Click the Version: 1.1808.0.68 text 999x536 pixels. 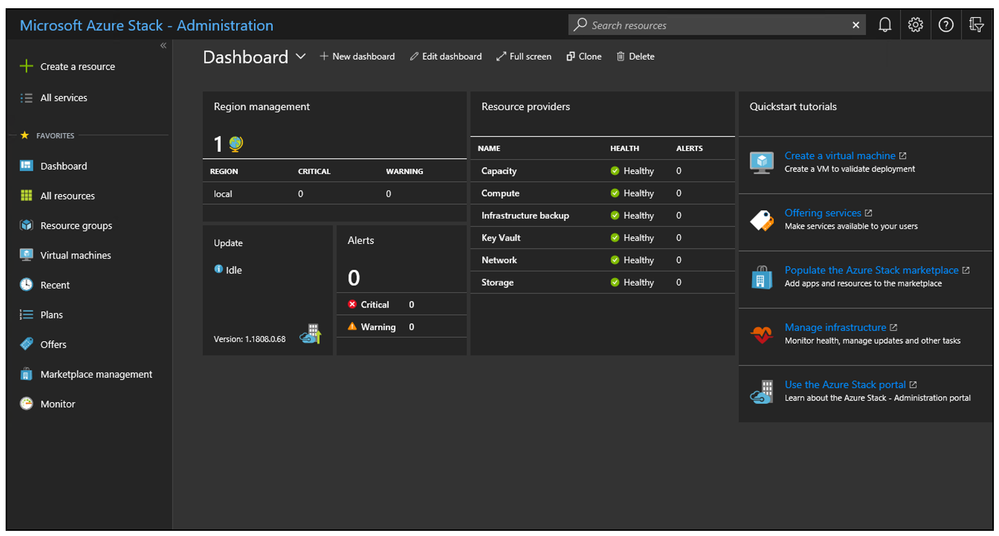(249, 339)
